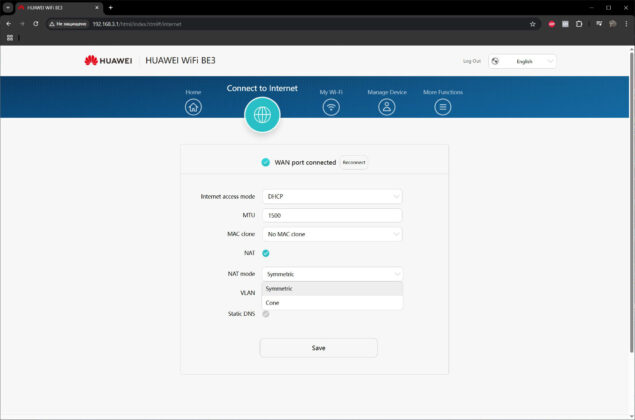Click the My Wi-Fi tab label

pos(331,92)
